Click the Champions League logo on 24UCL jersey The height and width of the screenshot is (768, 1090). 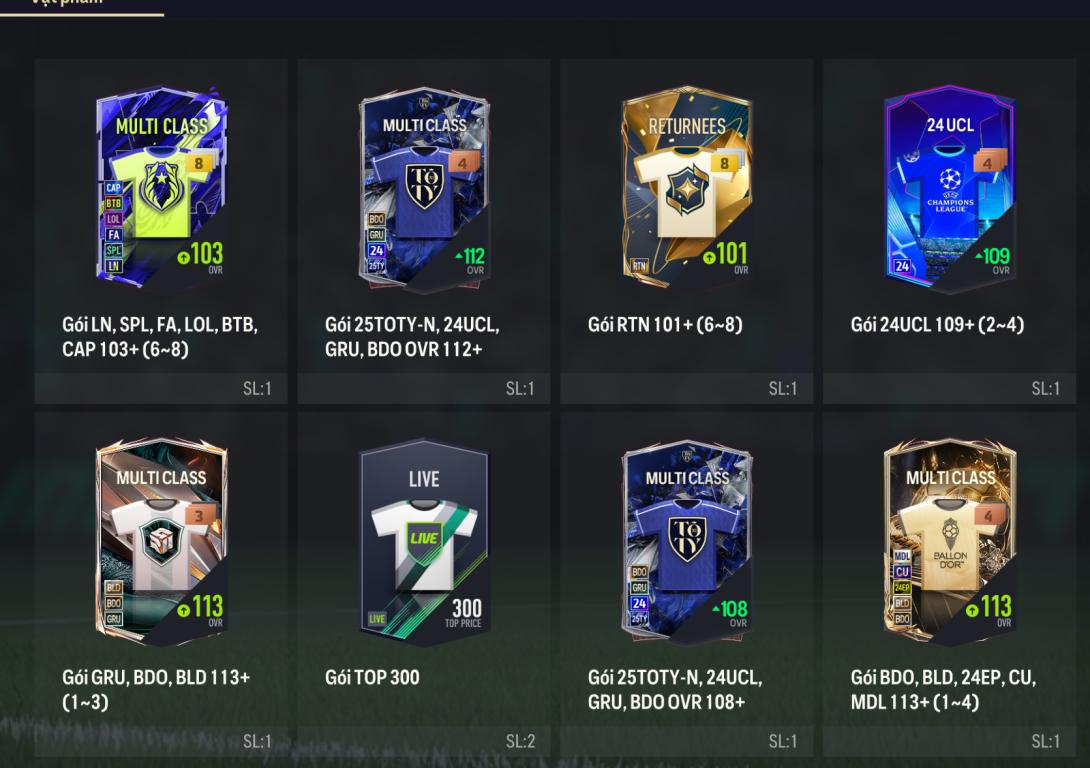950,189
